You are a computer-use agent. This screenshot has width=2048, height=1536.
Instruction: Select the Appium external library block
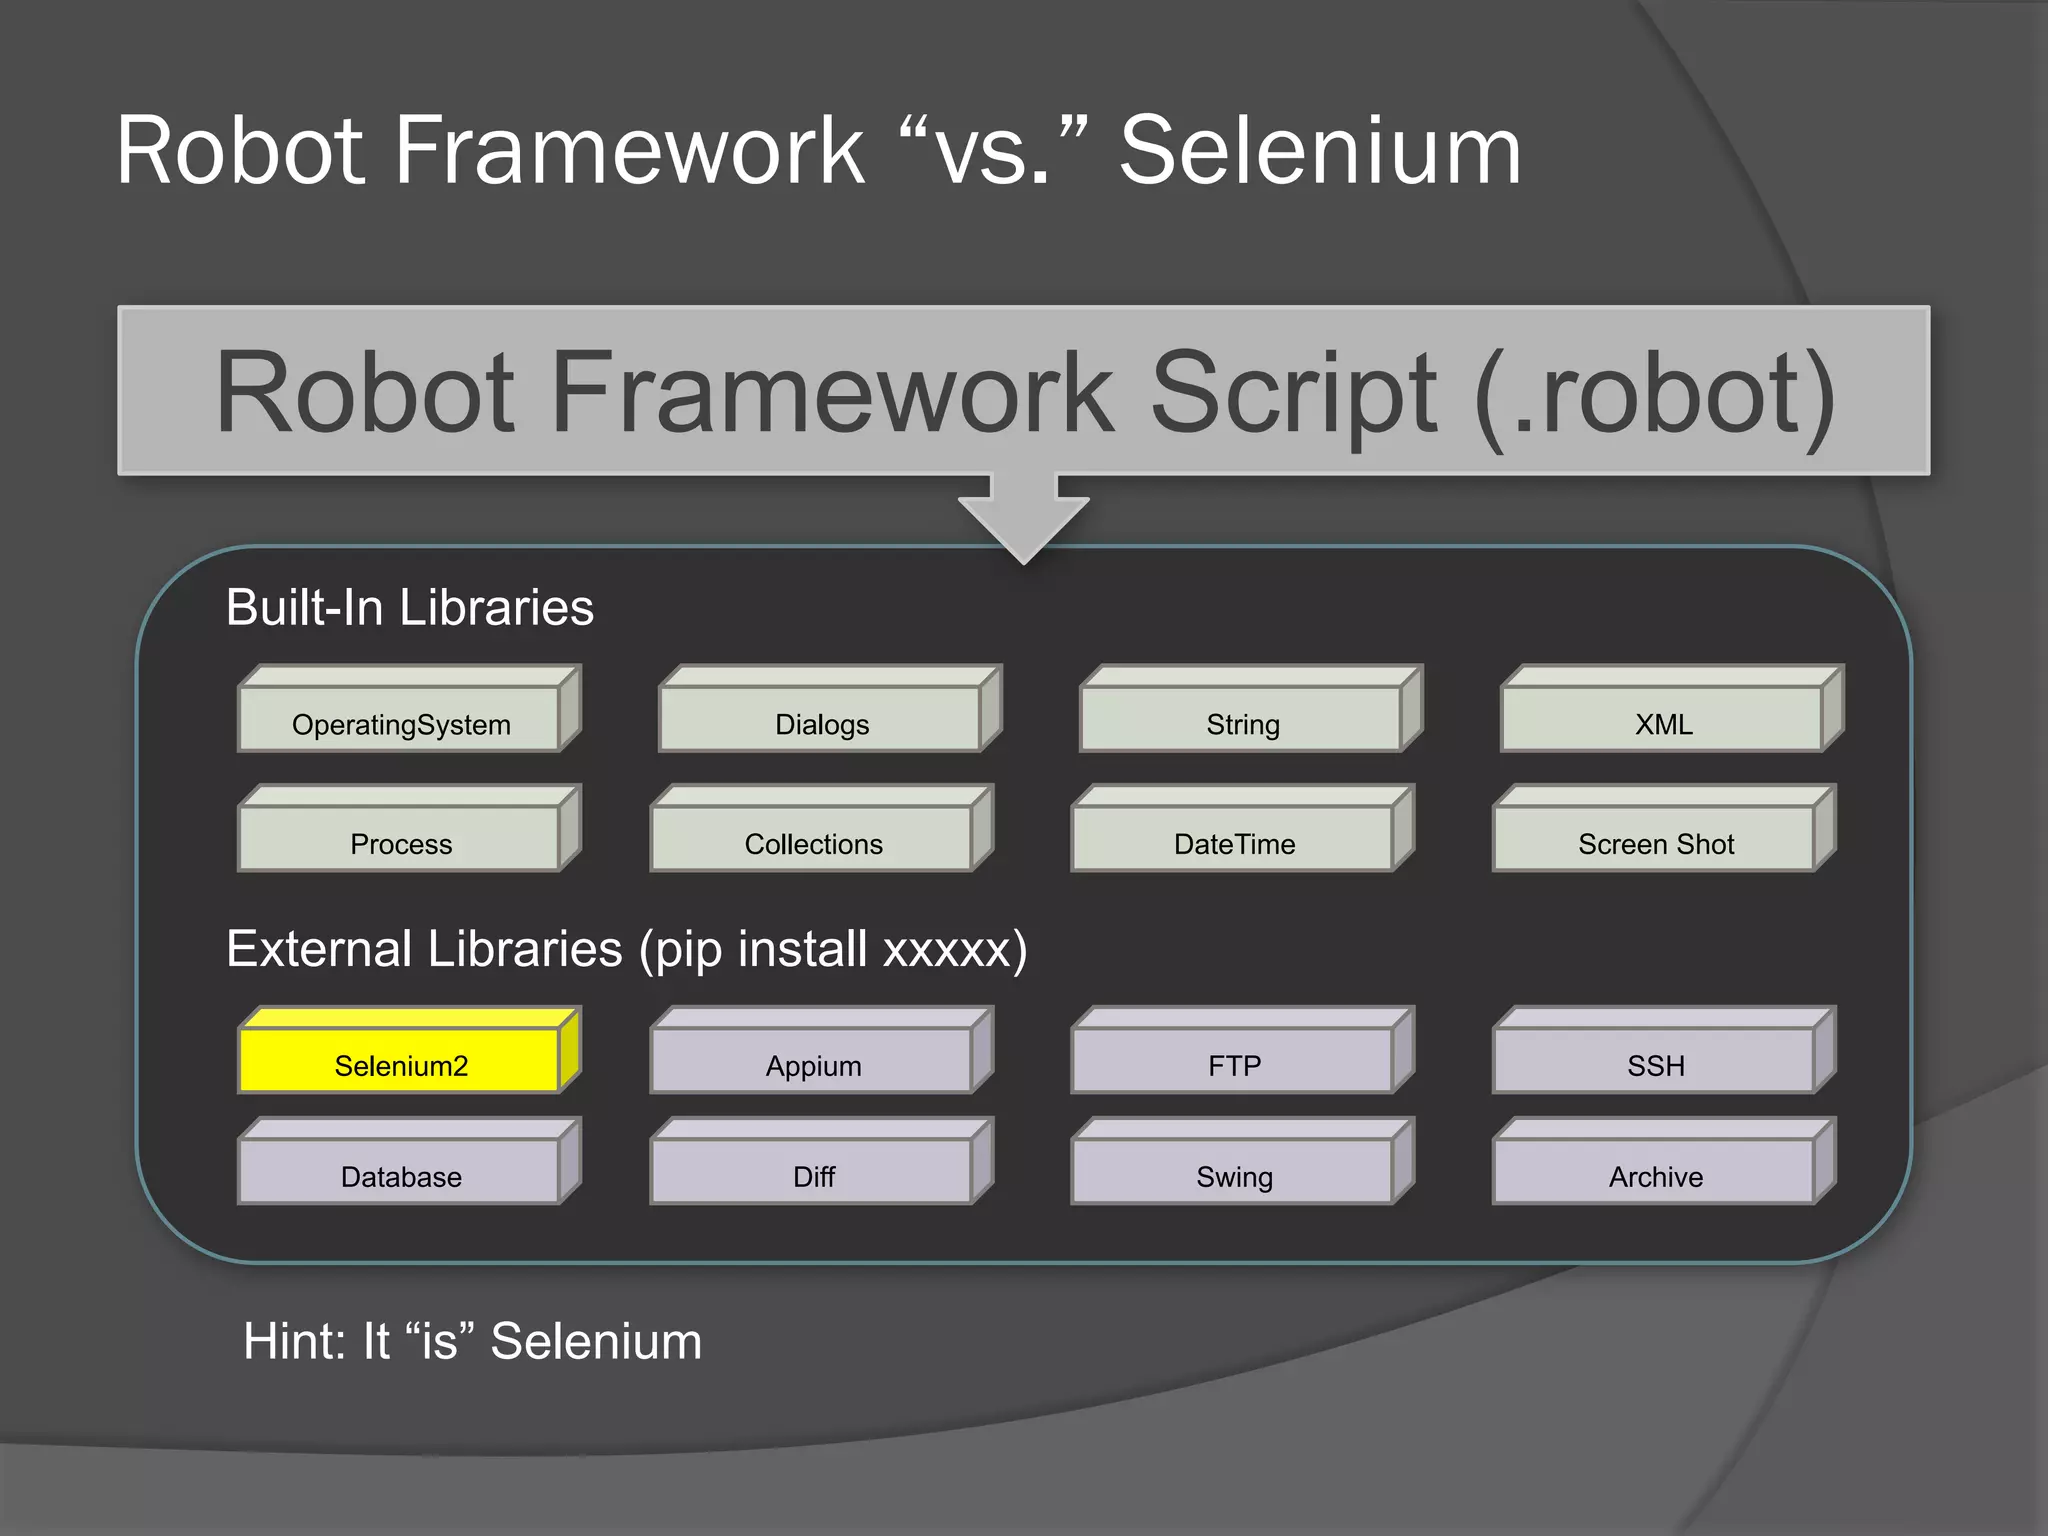coord(814,1063)
